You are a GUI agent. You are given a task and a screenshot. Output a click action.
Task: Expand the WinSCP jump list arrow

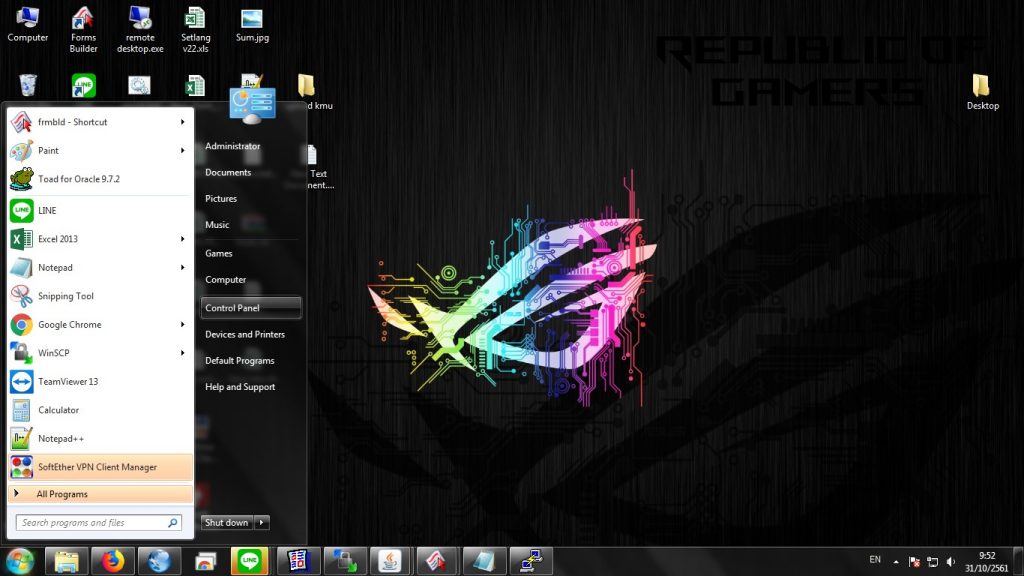(x=183, y=353)
